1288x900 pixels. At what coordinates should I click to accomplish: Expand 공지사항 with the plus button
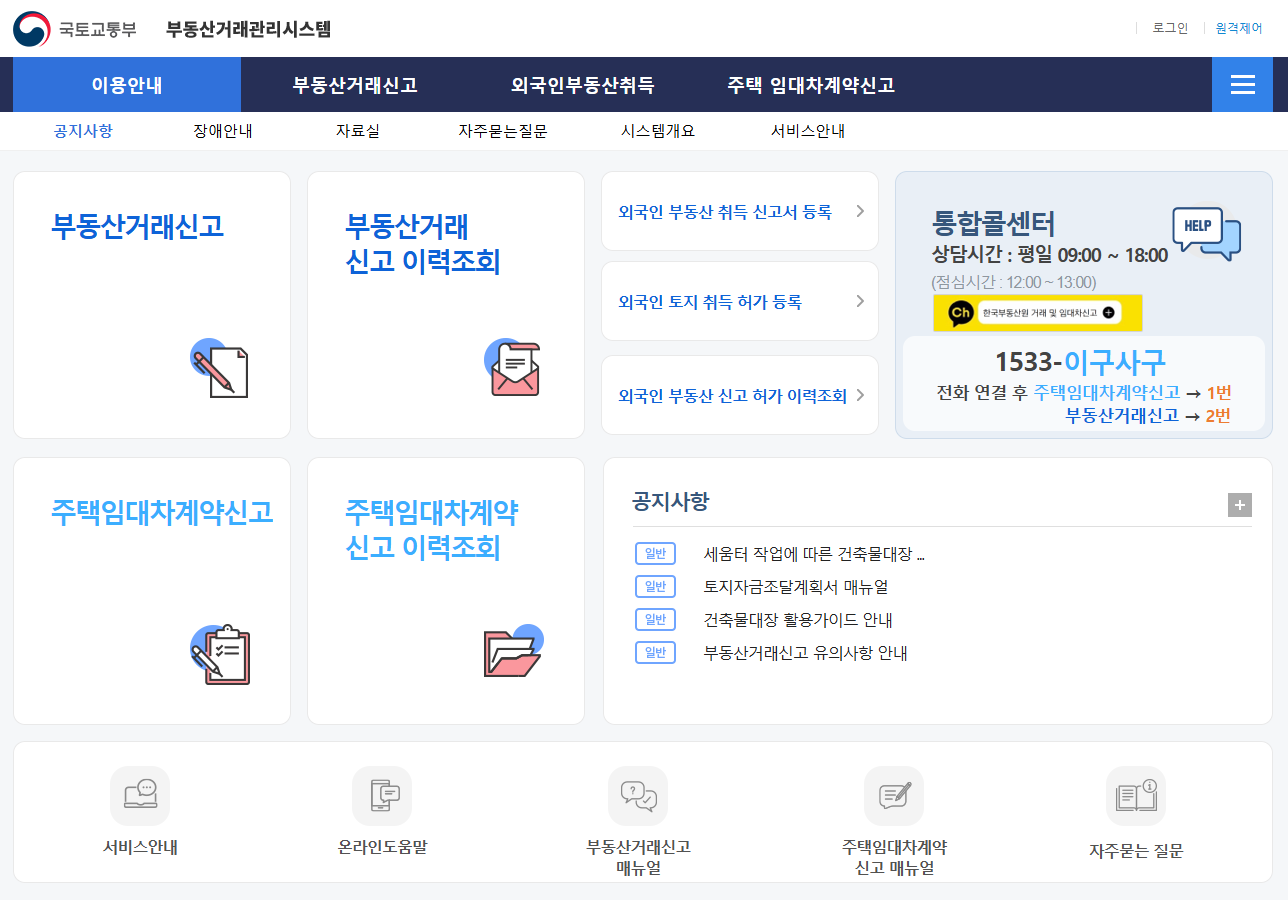tap(1239, 505)
